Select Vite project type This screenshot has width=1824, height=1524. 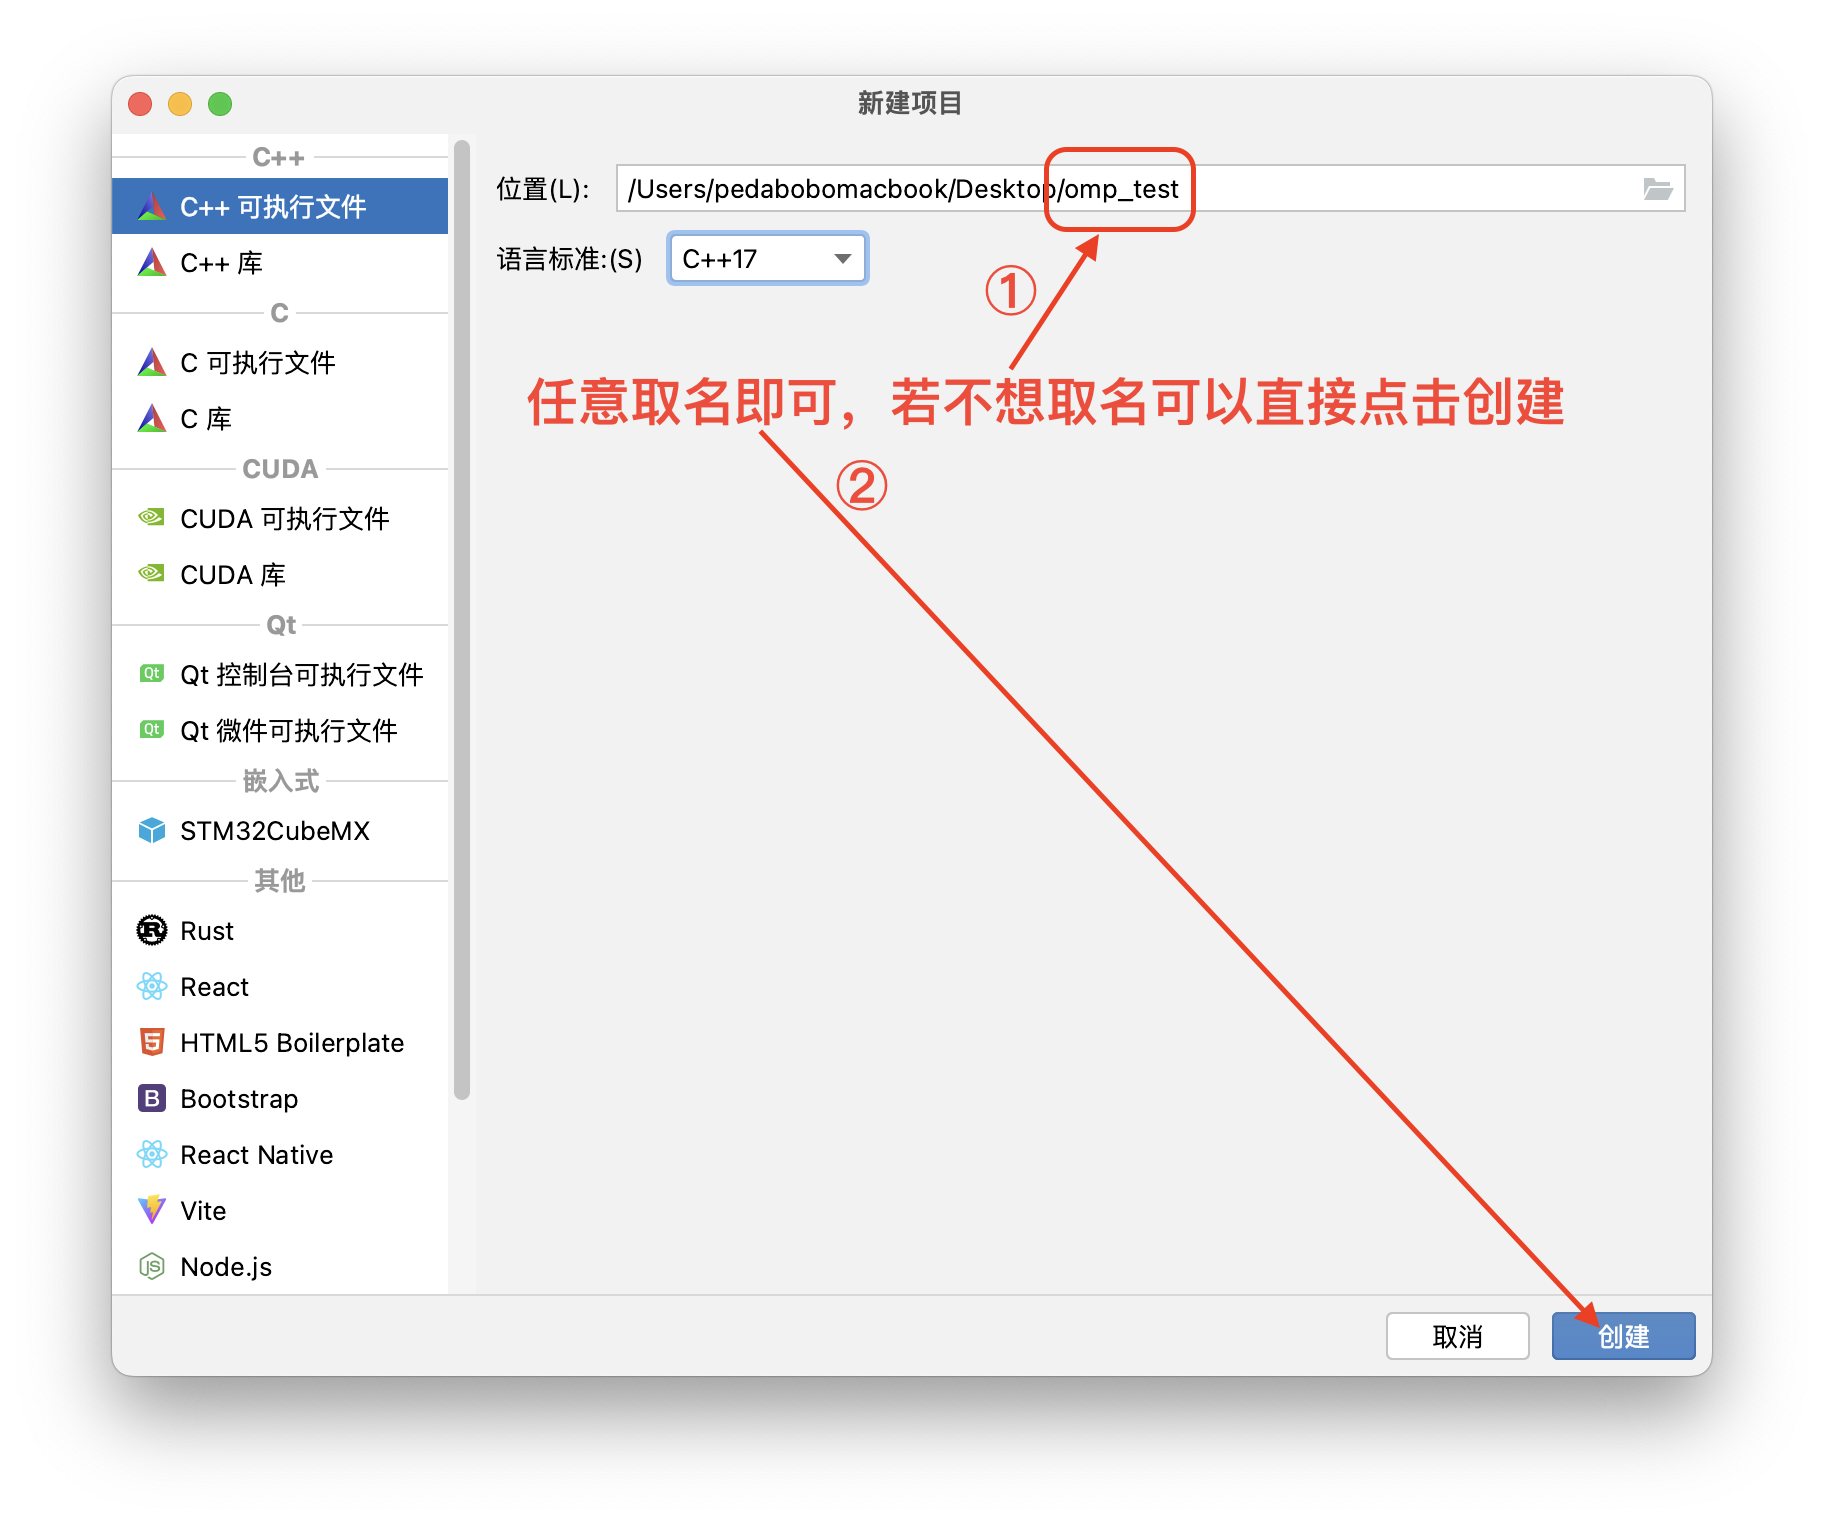[x=280, y=1210]
